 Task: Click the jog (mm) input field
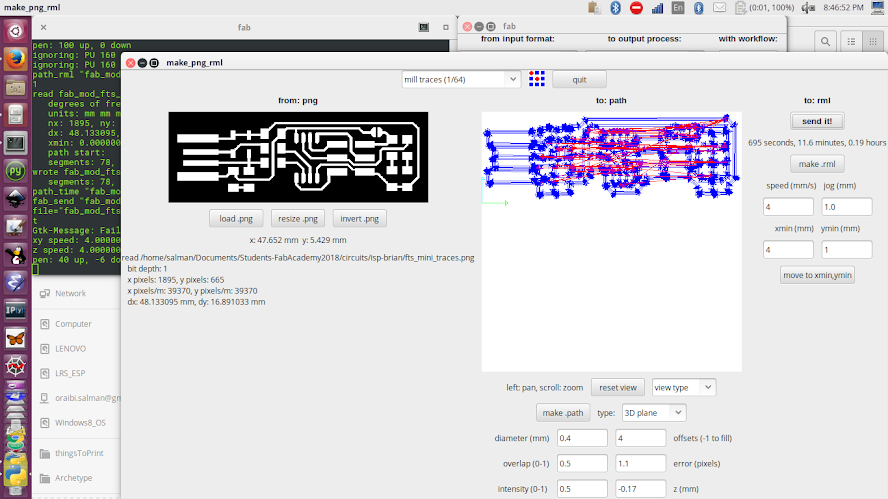pos(847,207)
